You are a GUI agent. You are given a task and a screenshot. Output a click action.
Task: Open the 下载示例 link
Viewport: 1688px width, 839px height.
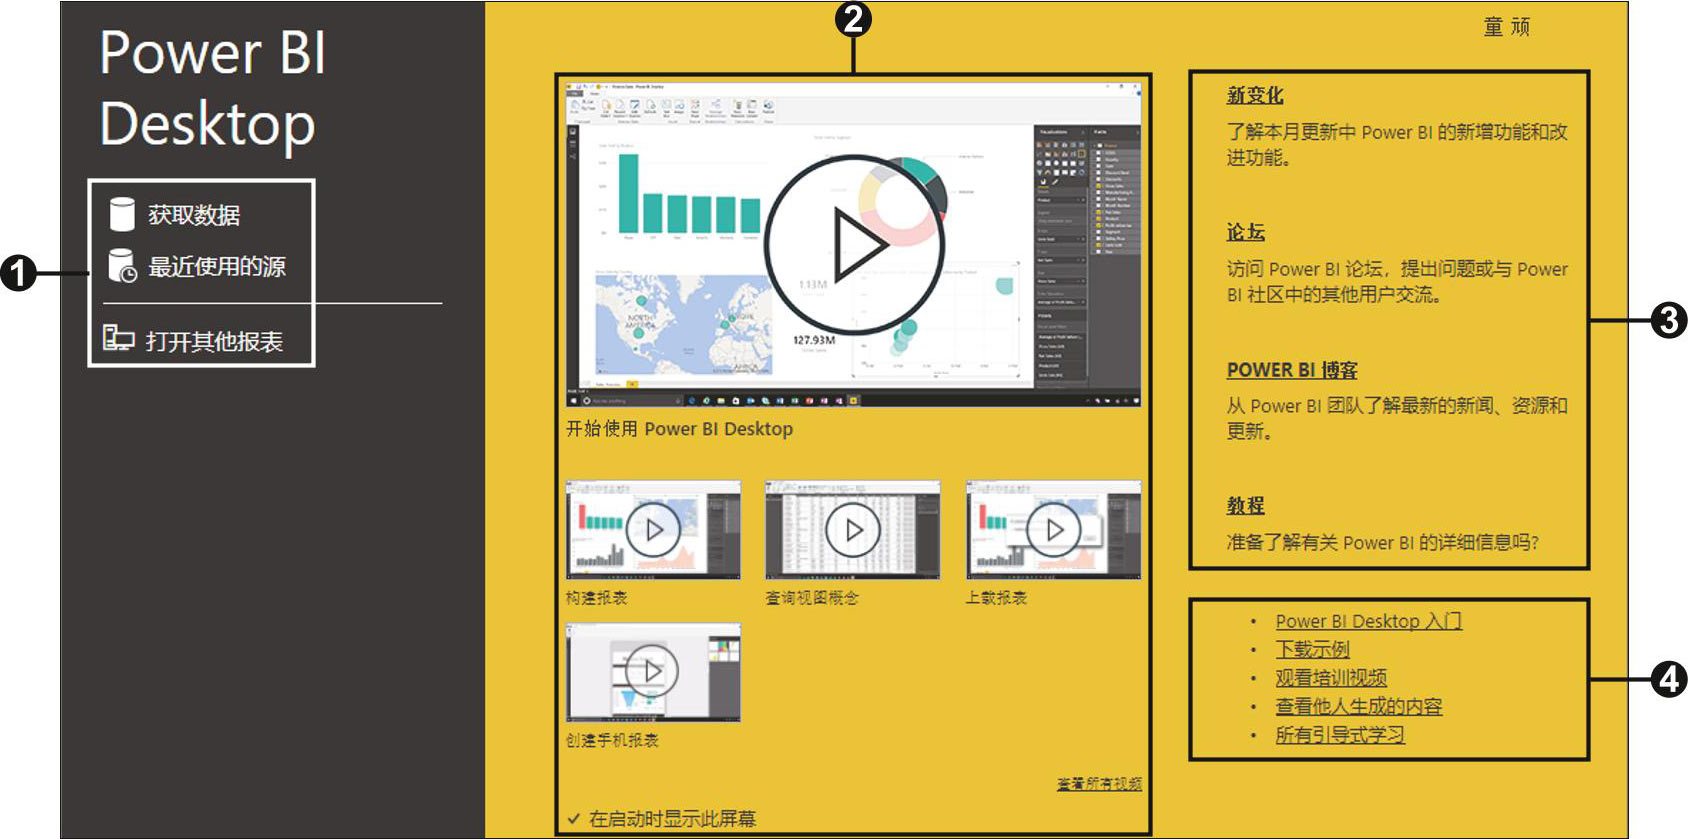(1312, 649)
